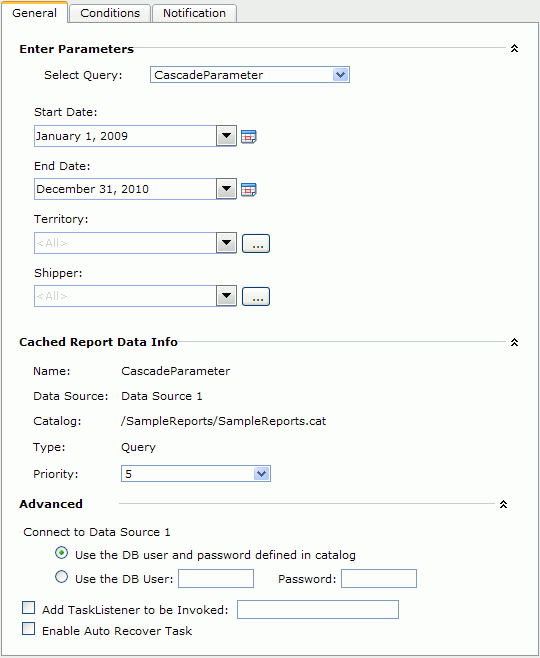This screenshot has width=540, height=658.
Task: Click the Territory ellipsis browse button
Action: [x=256, y=244]
